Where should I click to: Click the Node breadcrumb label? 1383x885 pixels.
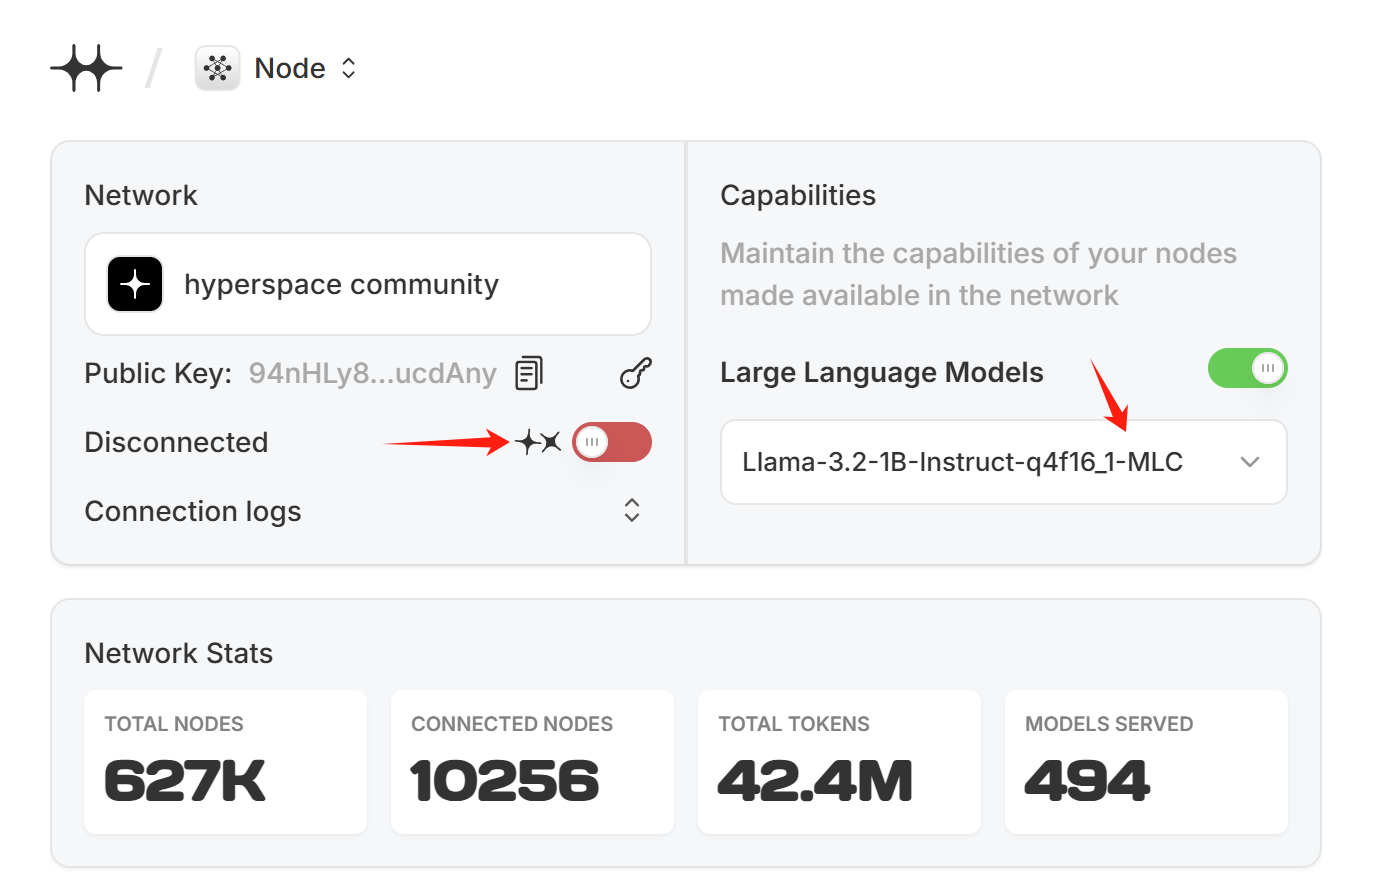[x=289, y=68]
